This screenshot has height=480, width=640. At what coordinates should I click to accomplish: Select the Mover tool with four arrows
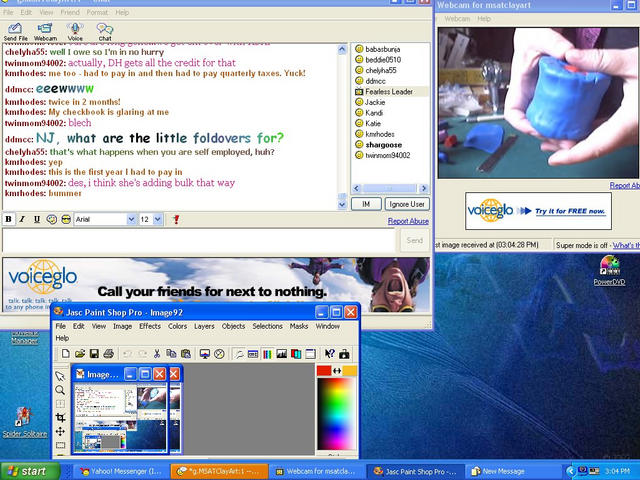60,431
